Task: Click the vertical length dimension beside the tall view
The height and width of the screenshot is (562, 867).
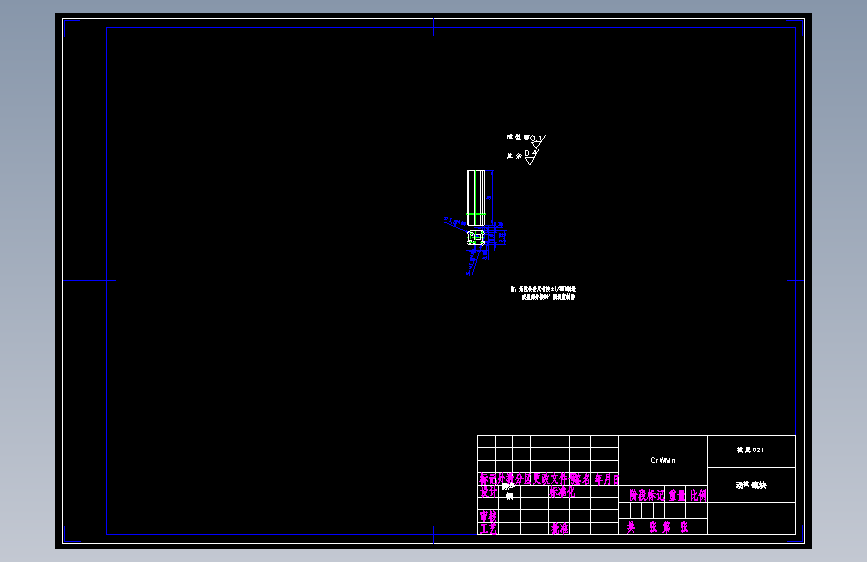Action: click(490, 197)
